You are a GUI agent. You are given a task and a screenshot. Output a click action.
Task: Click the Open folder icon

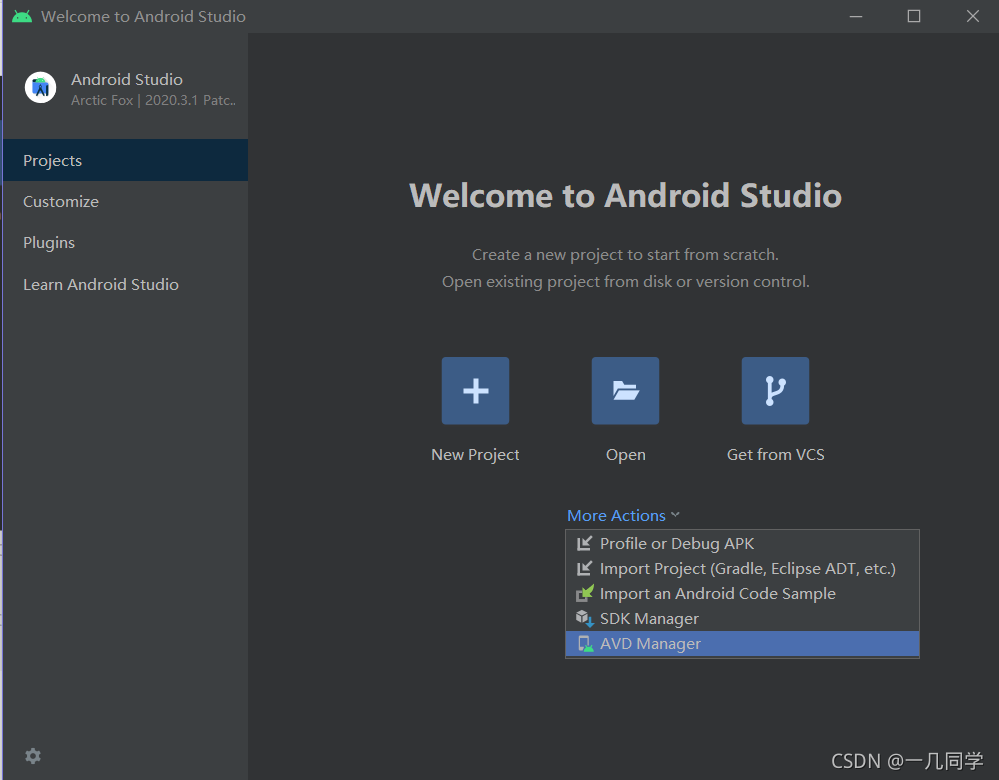625,391
